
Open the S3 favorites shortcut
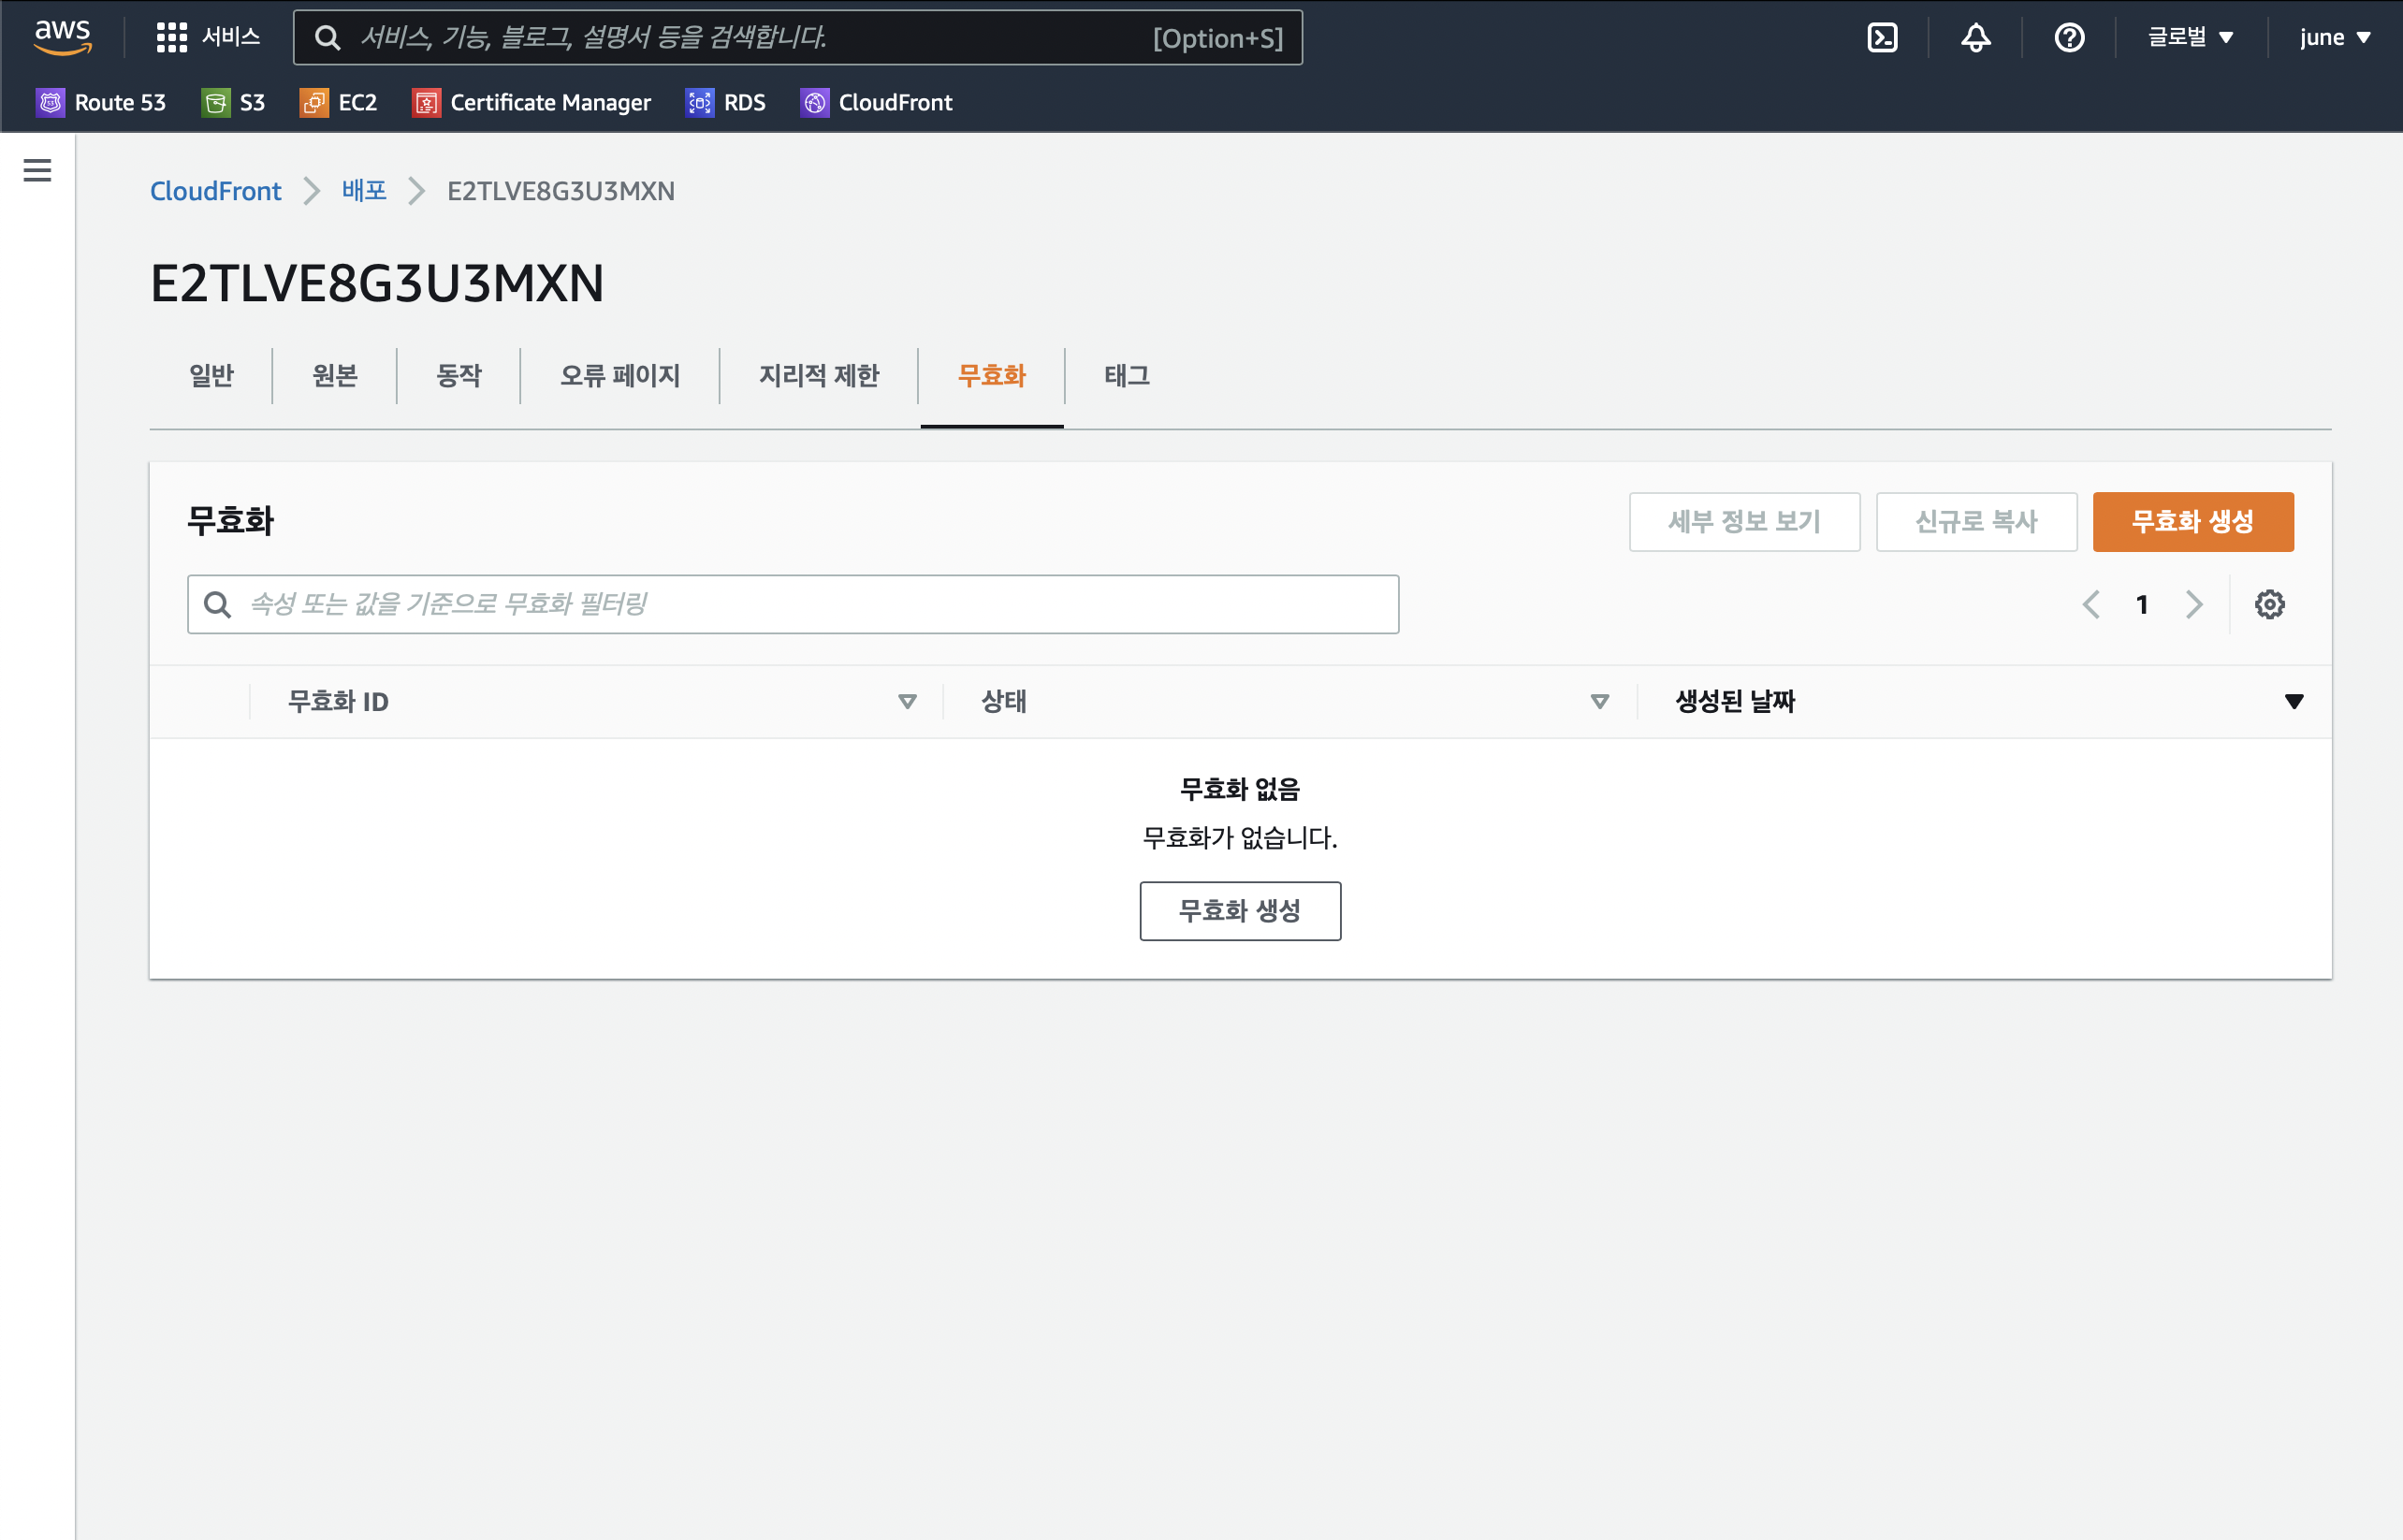point(233,102)
